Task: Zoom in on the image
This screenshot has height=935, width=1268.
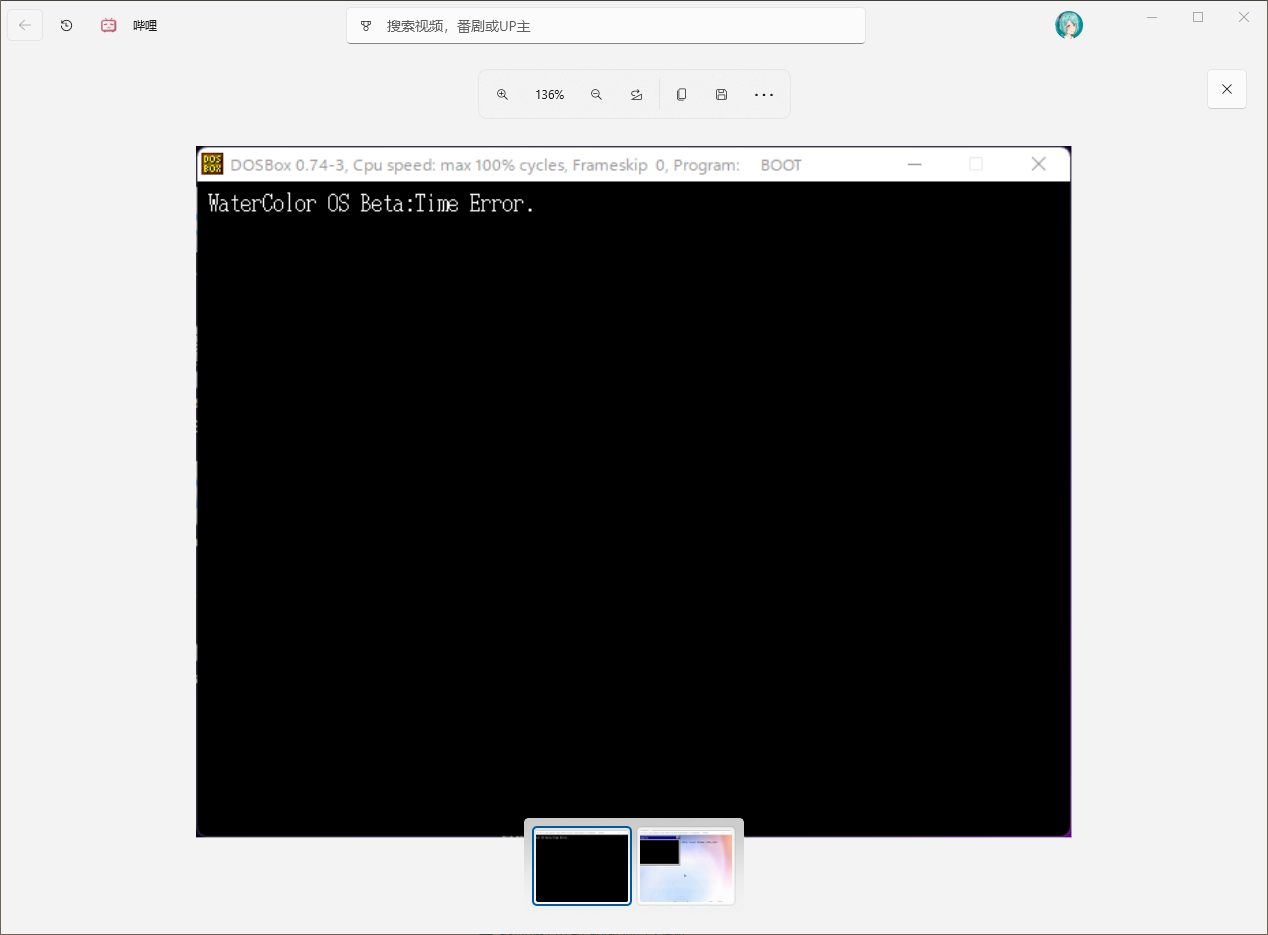Action: (x=502, y=95)
